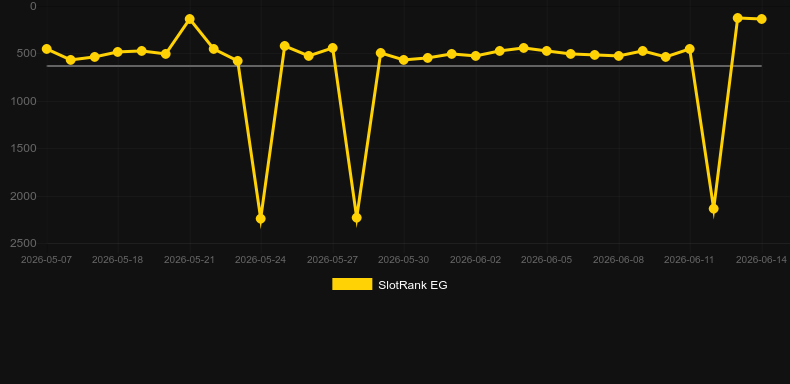Viewport: 790px width, 384px height.
Task: Click the 1000 y-axis label
Action: (x=24, y=101)
